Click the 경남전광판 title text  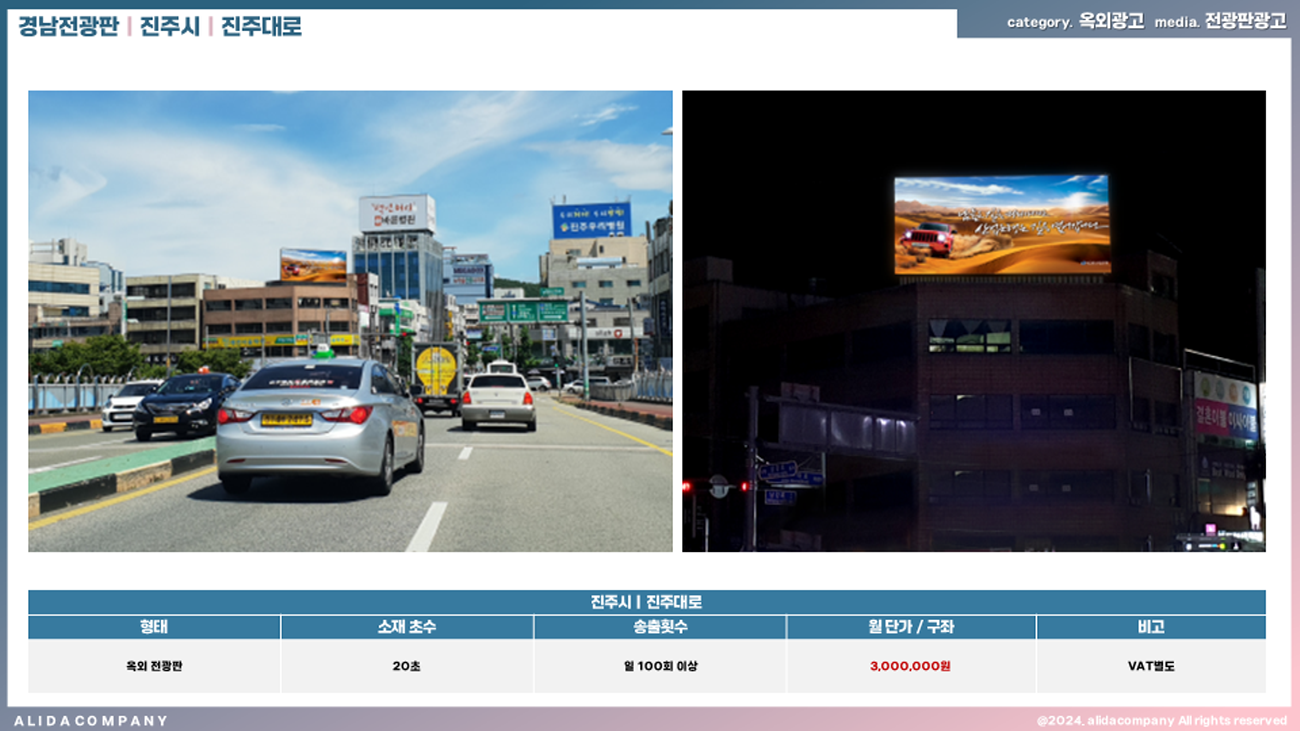(x=68, y=26)
